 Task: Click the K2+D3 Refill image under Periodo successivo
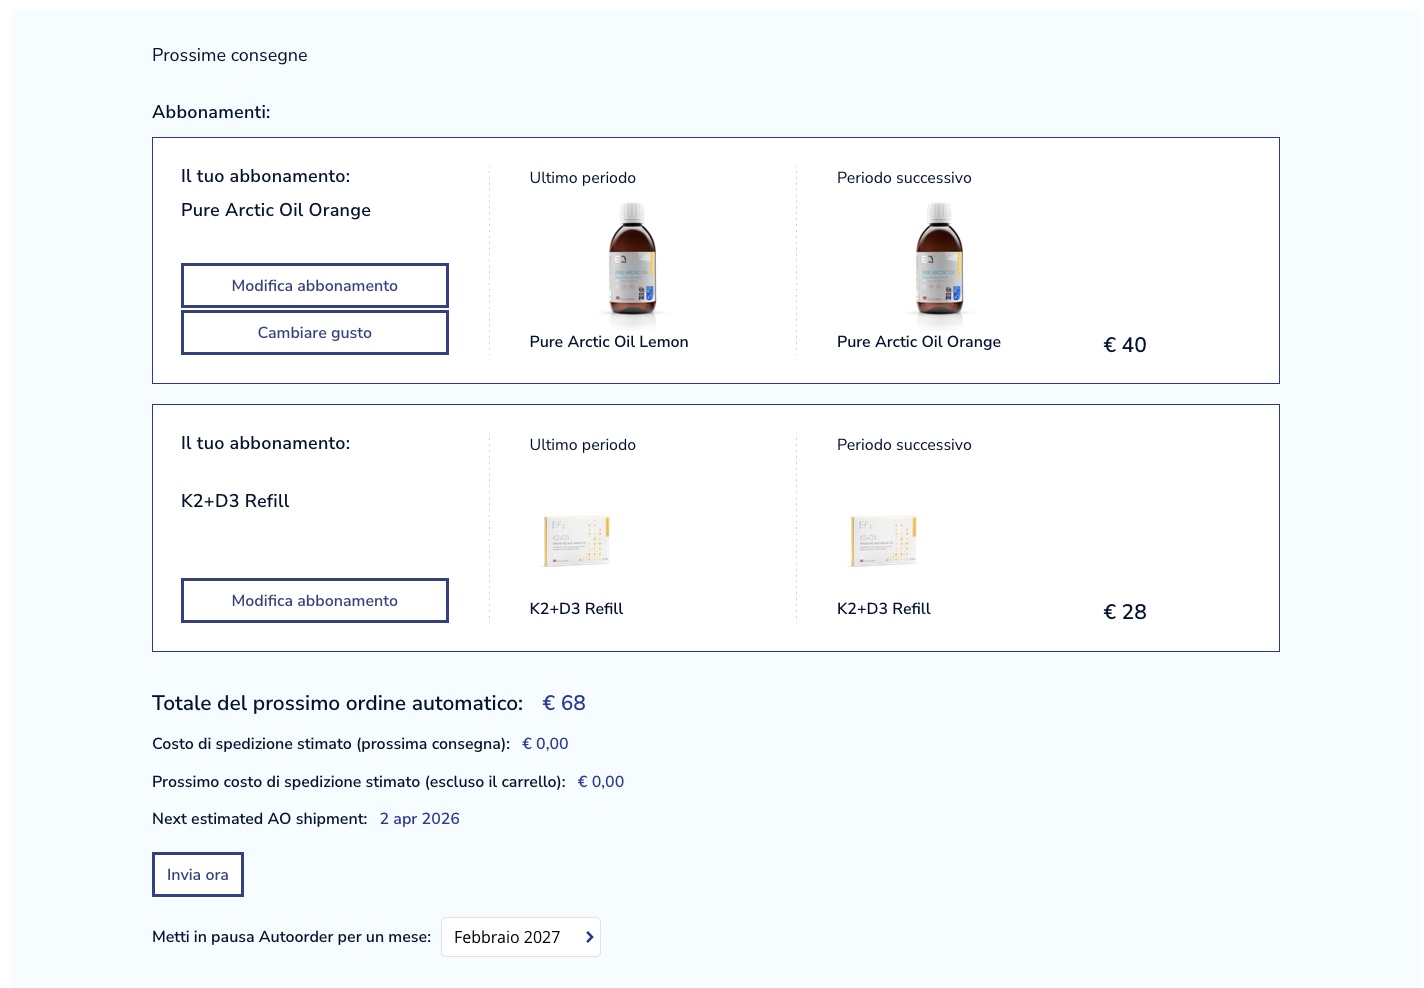pos(884,541)
